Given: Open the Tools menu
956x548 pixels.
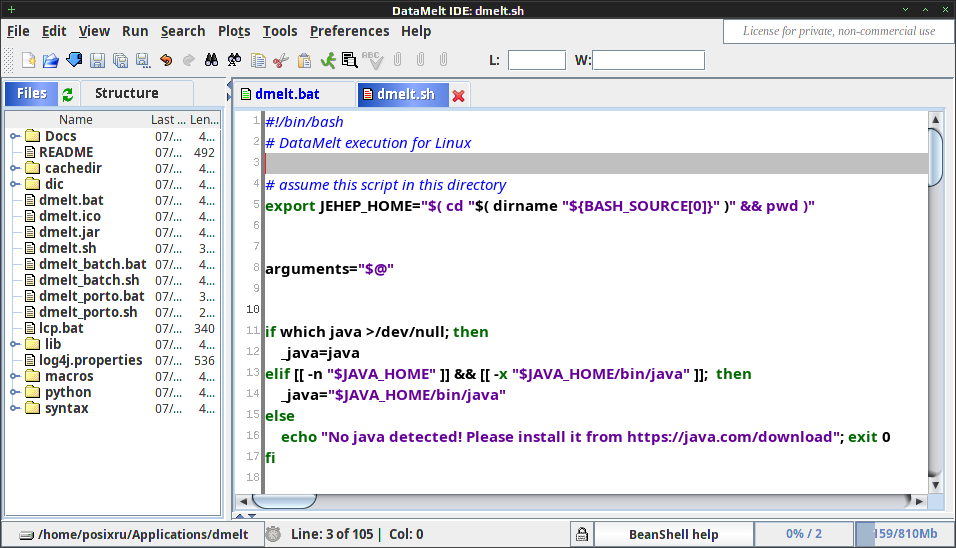Looking at the screenshot, I should point(280,31).
